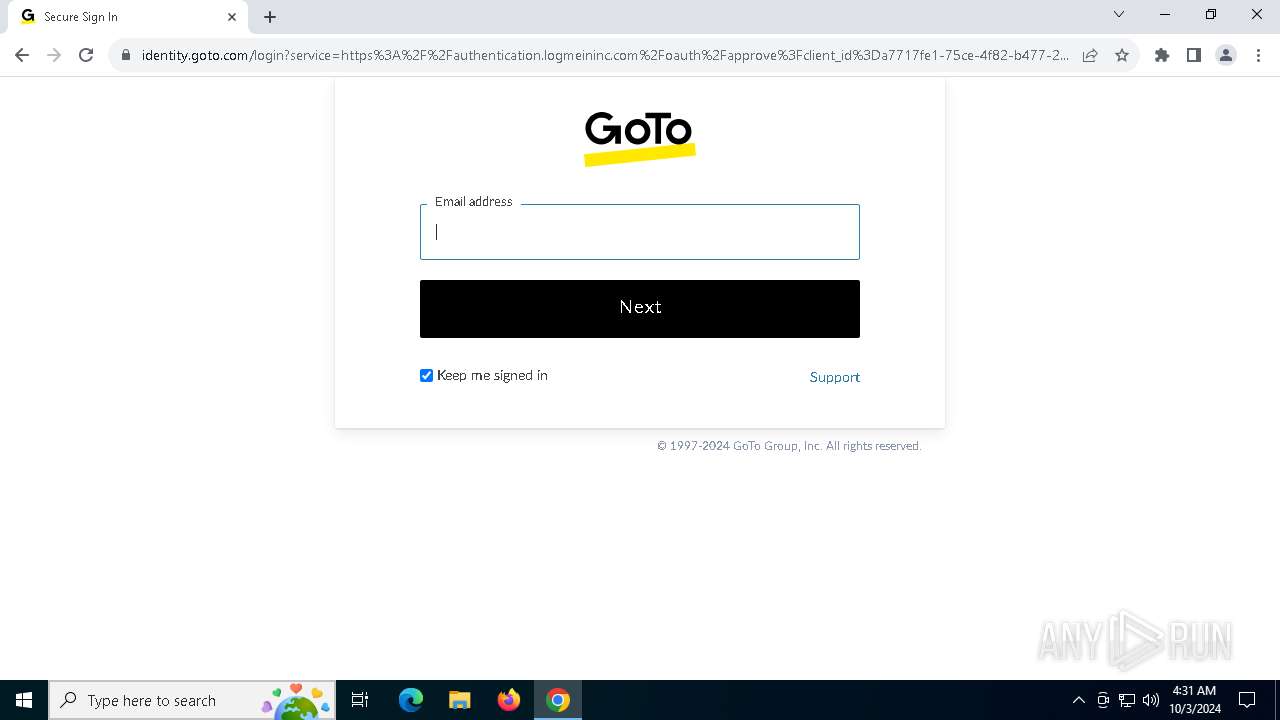This screenshot has height=720, width=1280.
Task: Open Task View on the taskbar
Action: pos(360,700)
